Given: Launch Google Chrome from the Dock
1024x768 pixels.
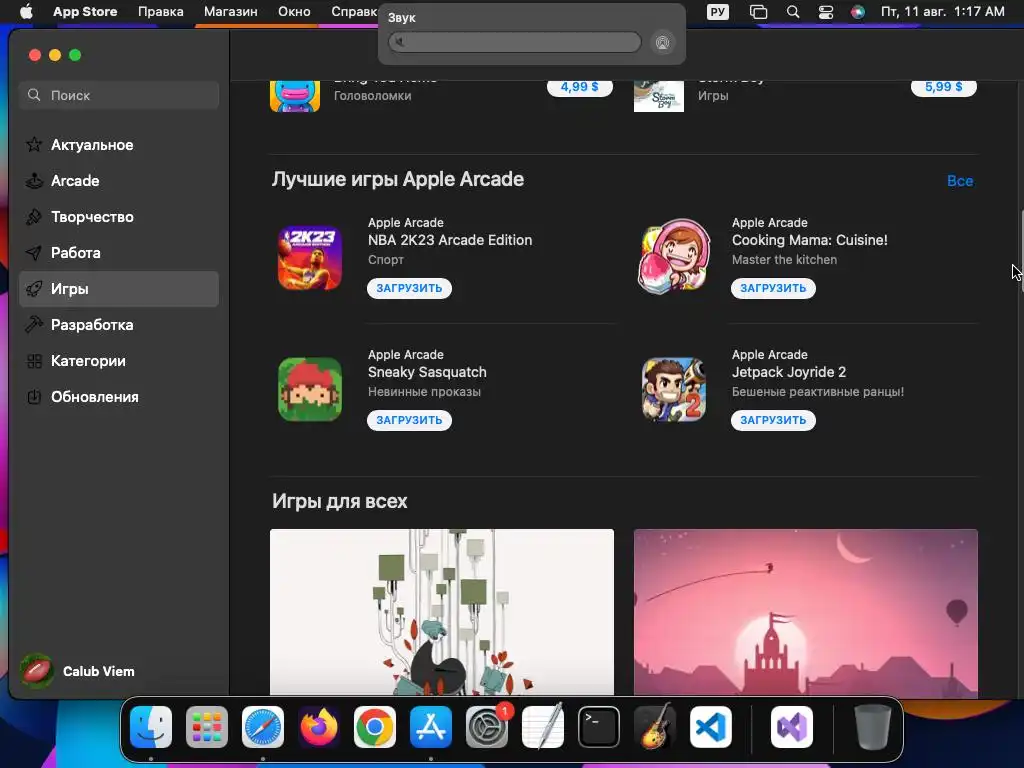Looking at the screenshot, I should click(x=375, y=727).
